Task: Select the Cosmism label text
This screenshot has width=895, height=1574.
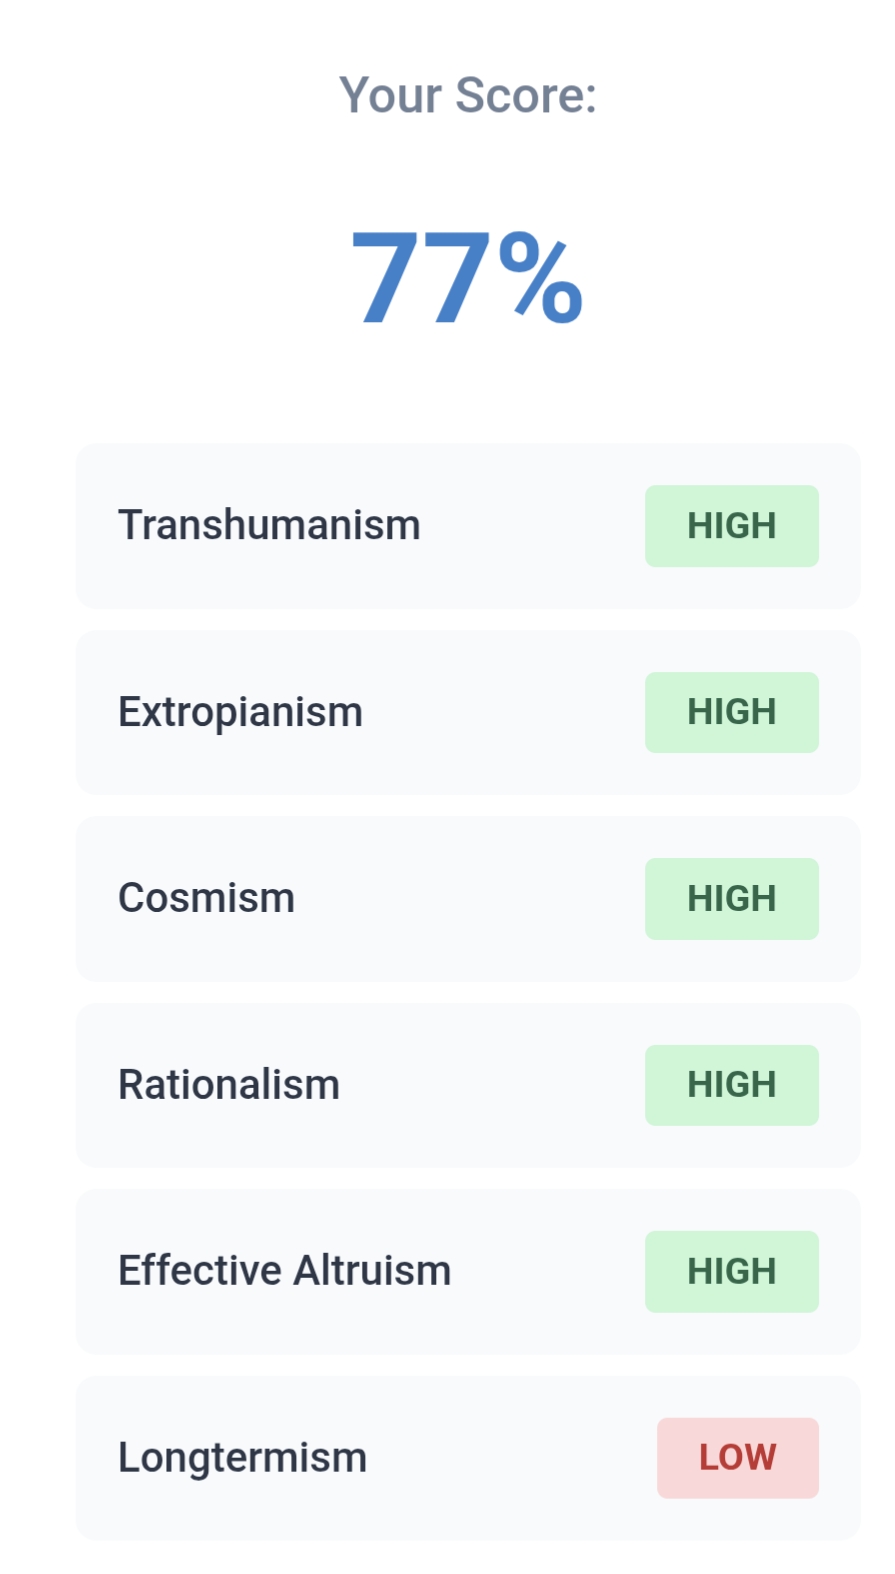Action: click(x=206, y=898)
